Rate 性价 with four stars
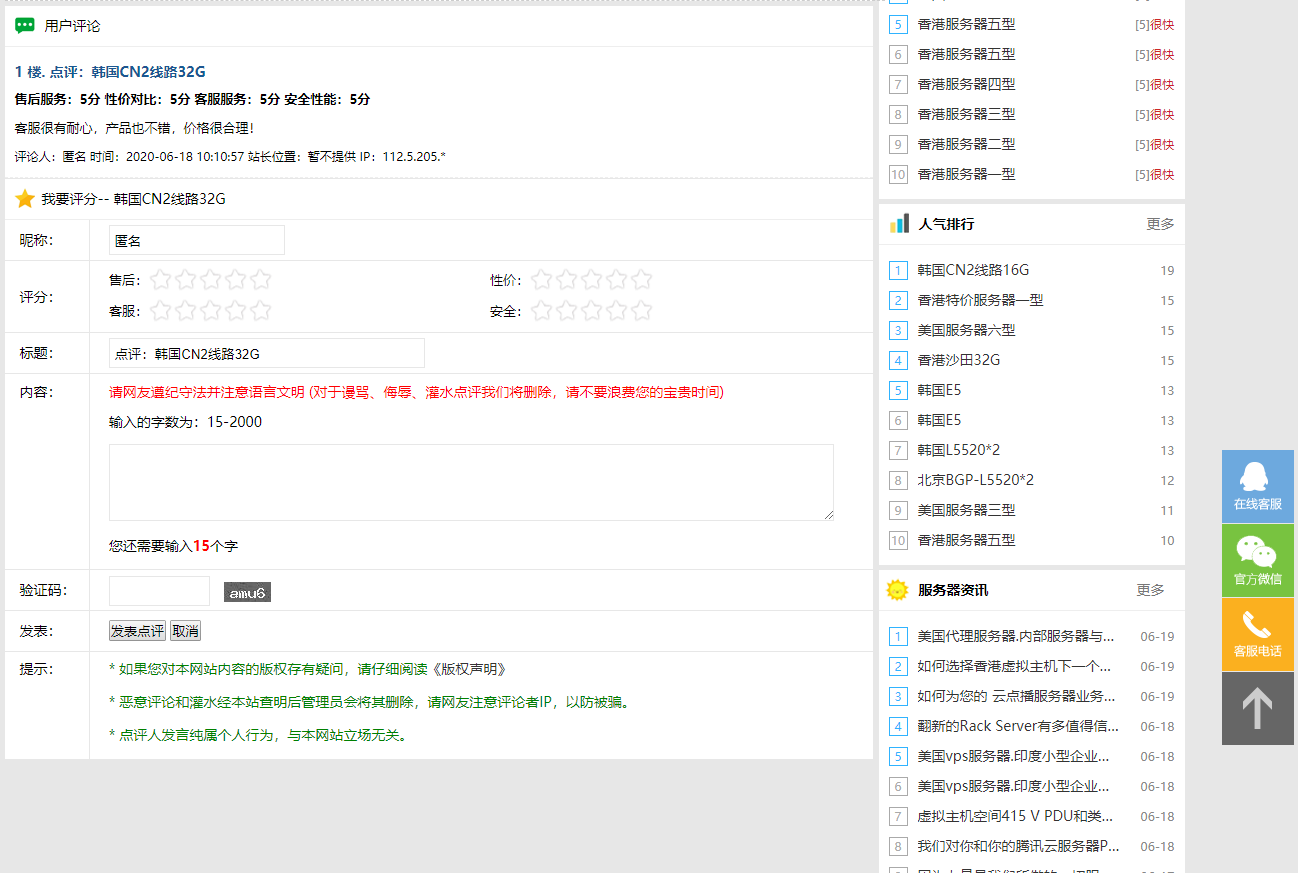The image size is (1298, 873). click(616, 280)
